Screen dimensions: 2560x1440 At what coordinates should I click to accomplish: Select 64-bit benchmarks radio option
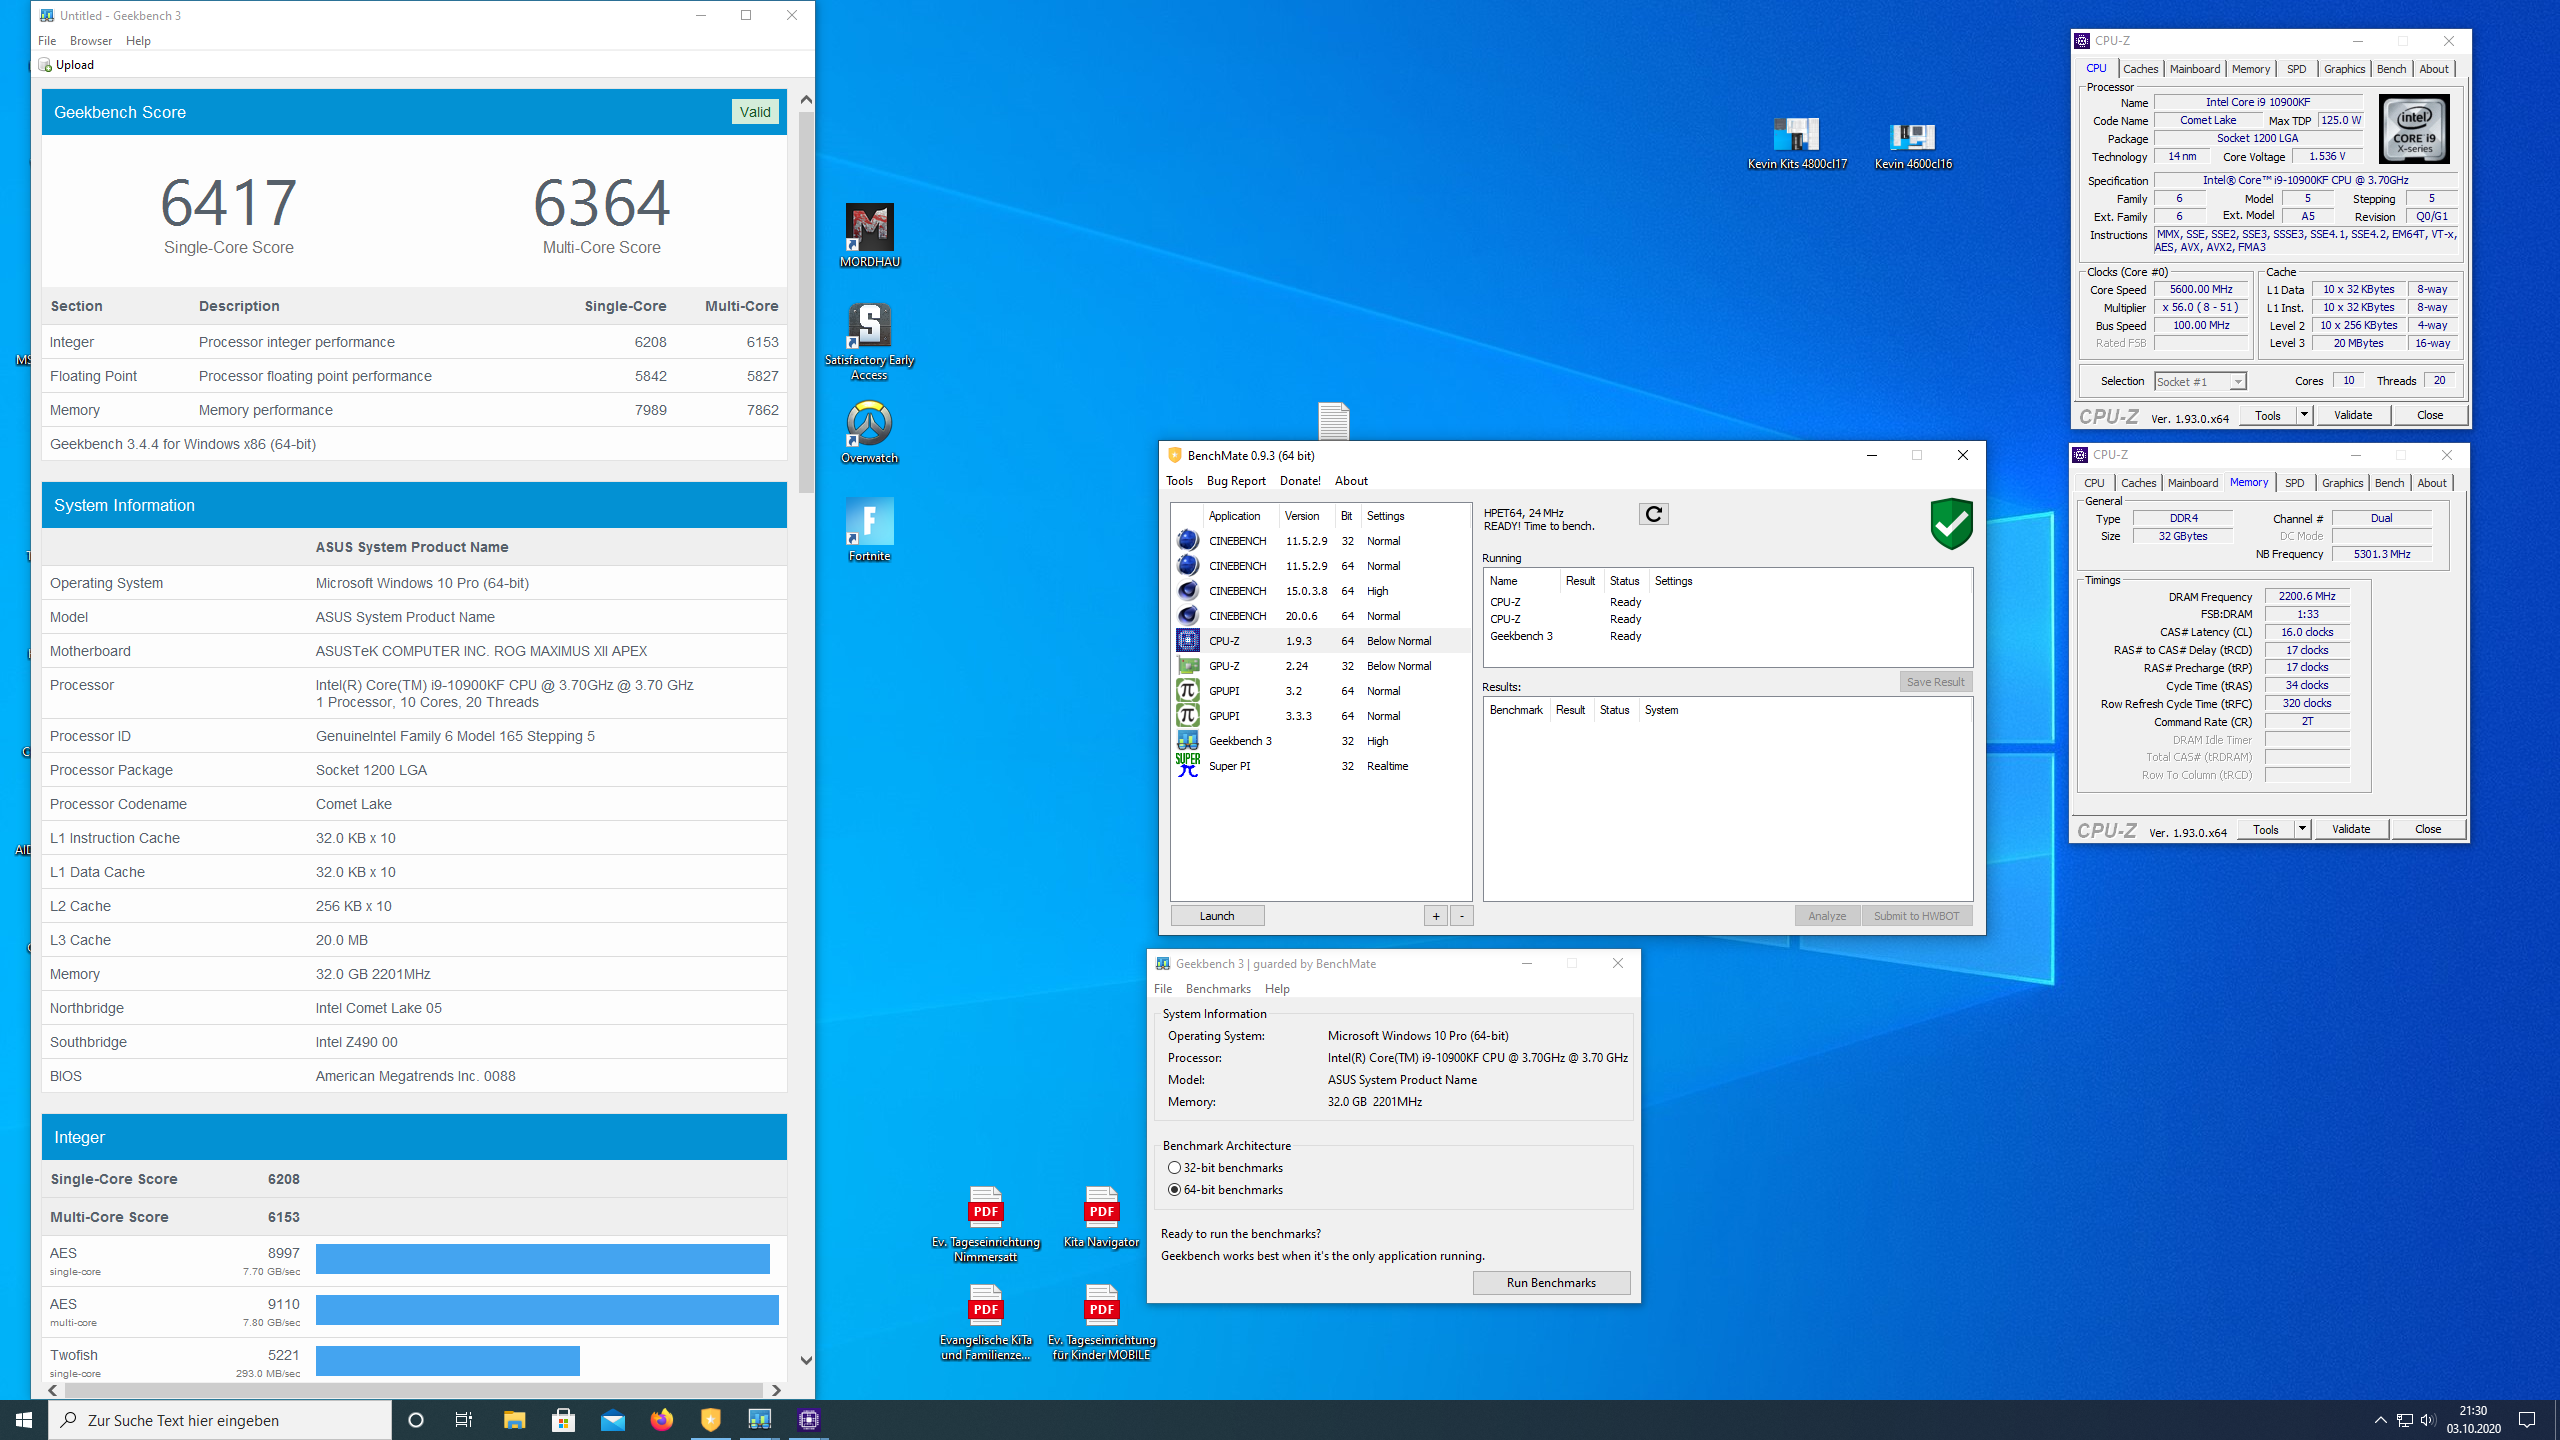coord(1174,1190)
